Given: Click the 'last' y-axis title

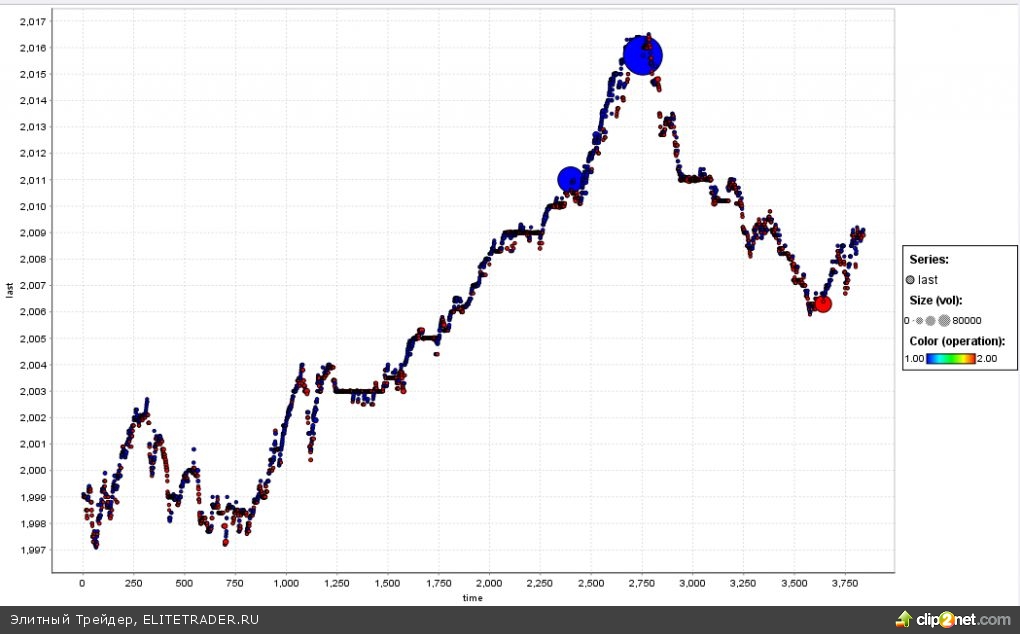Looking at the screenshot, I should click(x=9, y=290).
